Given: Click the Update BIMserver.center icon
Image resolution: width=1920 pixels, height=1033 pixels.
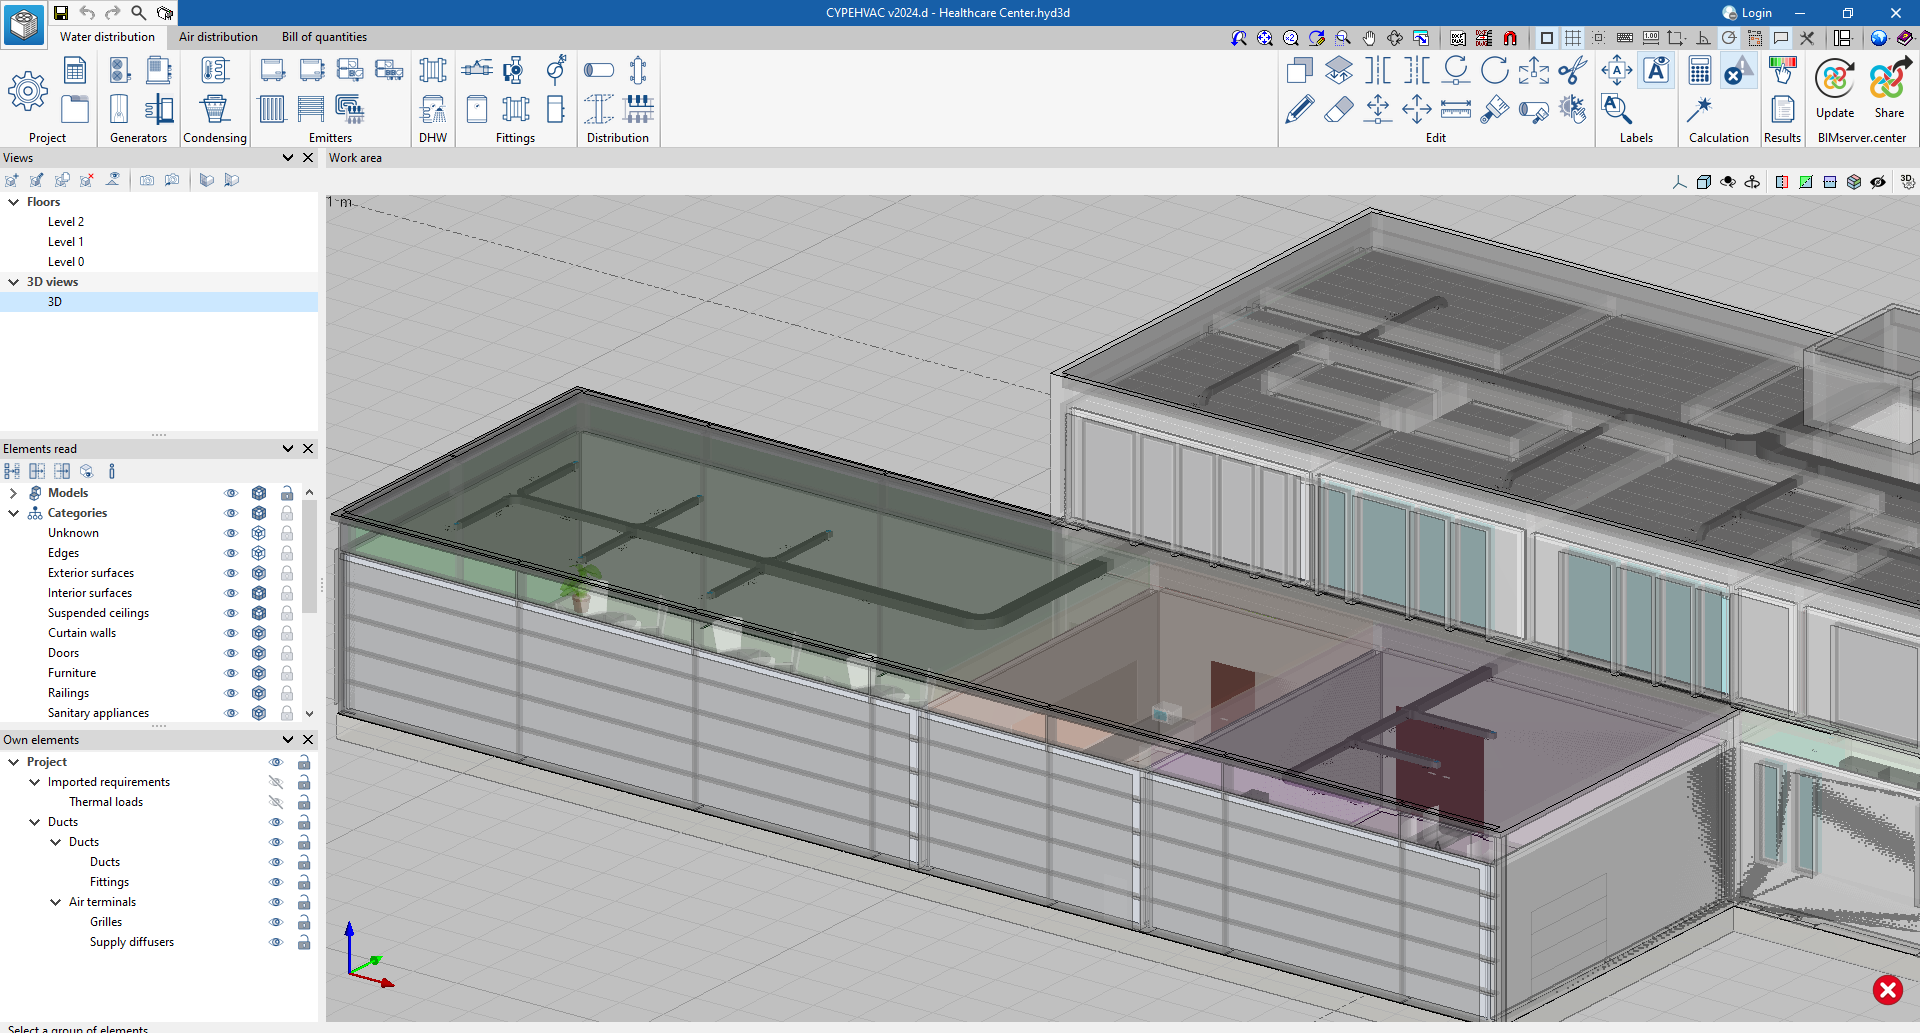Looking at the screenshot, I should tap(1834, 80).
